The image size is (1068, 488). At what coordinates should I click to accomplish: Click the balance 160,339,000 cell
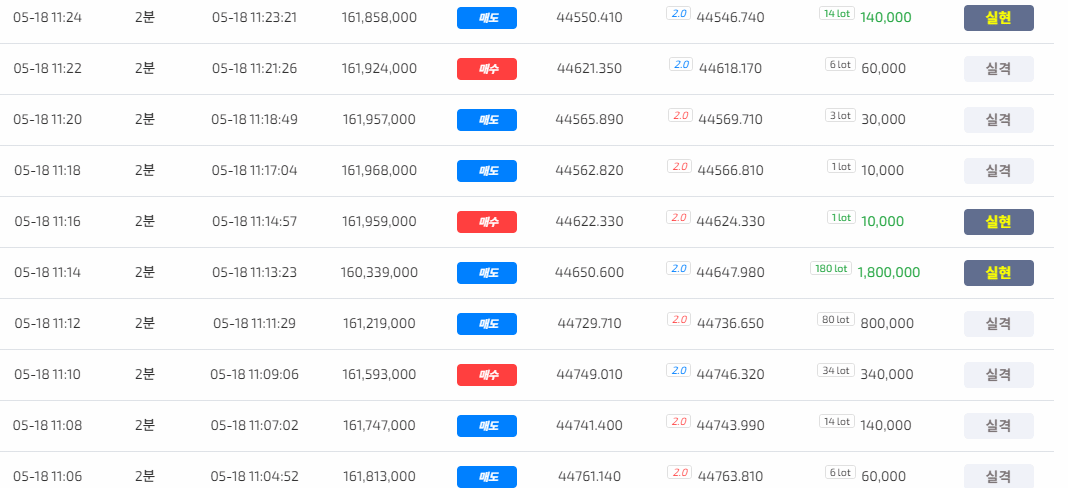379,273
